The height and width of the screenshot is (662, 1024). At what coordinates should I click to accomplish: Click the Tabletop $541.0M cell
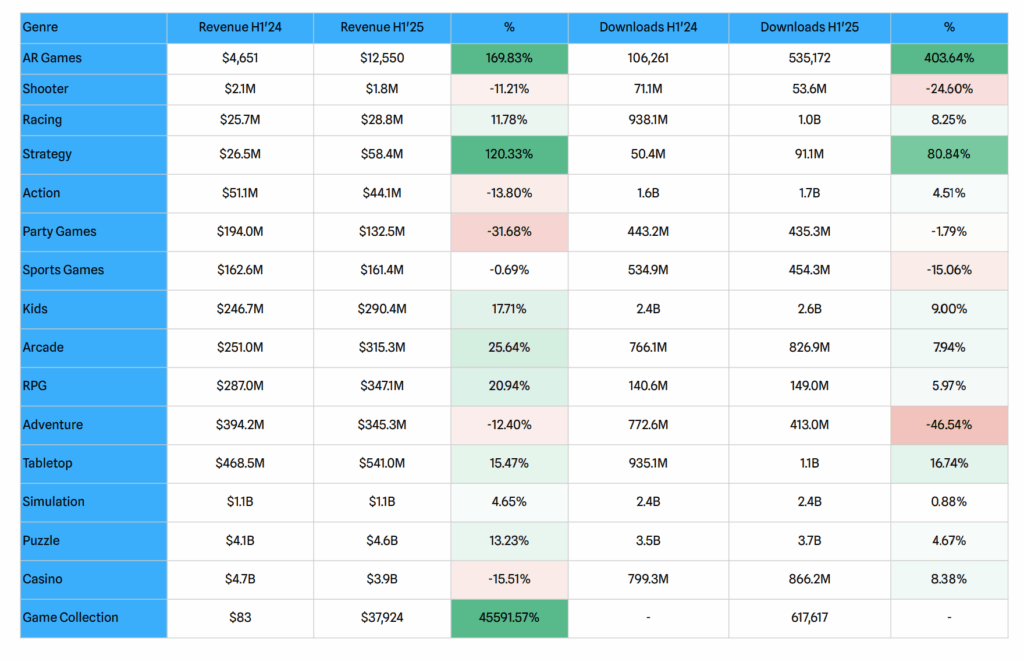(382, 464)
